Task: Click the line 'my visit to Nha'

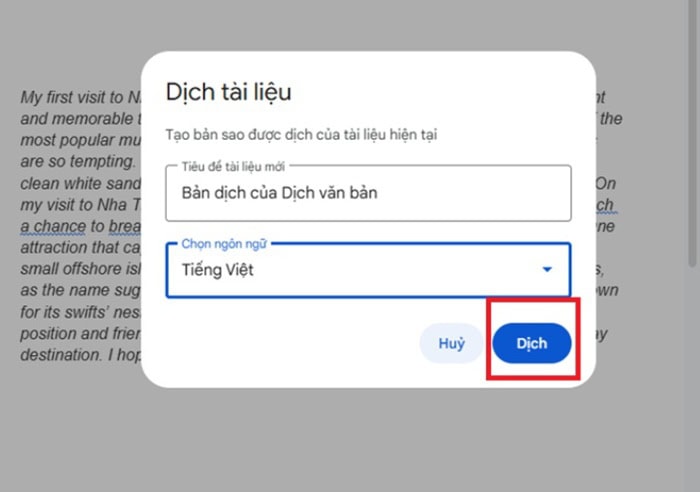Action: tap(74, 205)
